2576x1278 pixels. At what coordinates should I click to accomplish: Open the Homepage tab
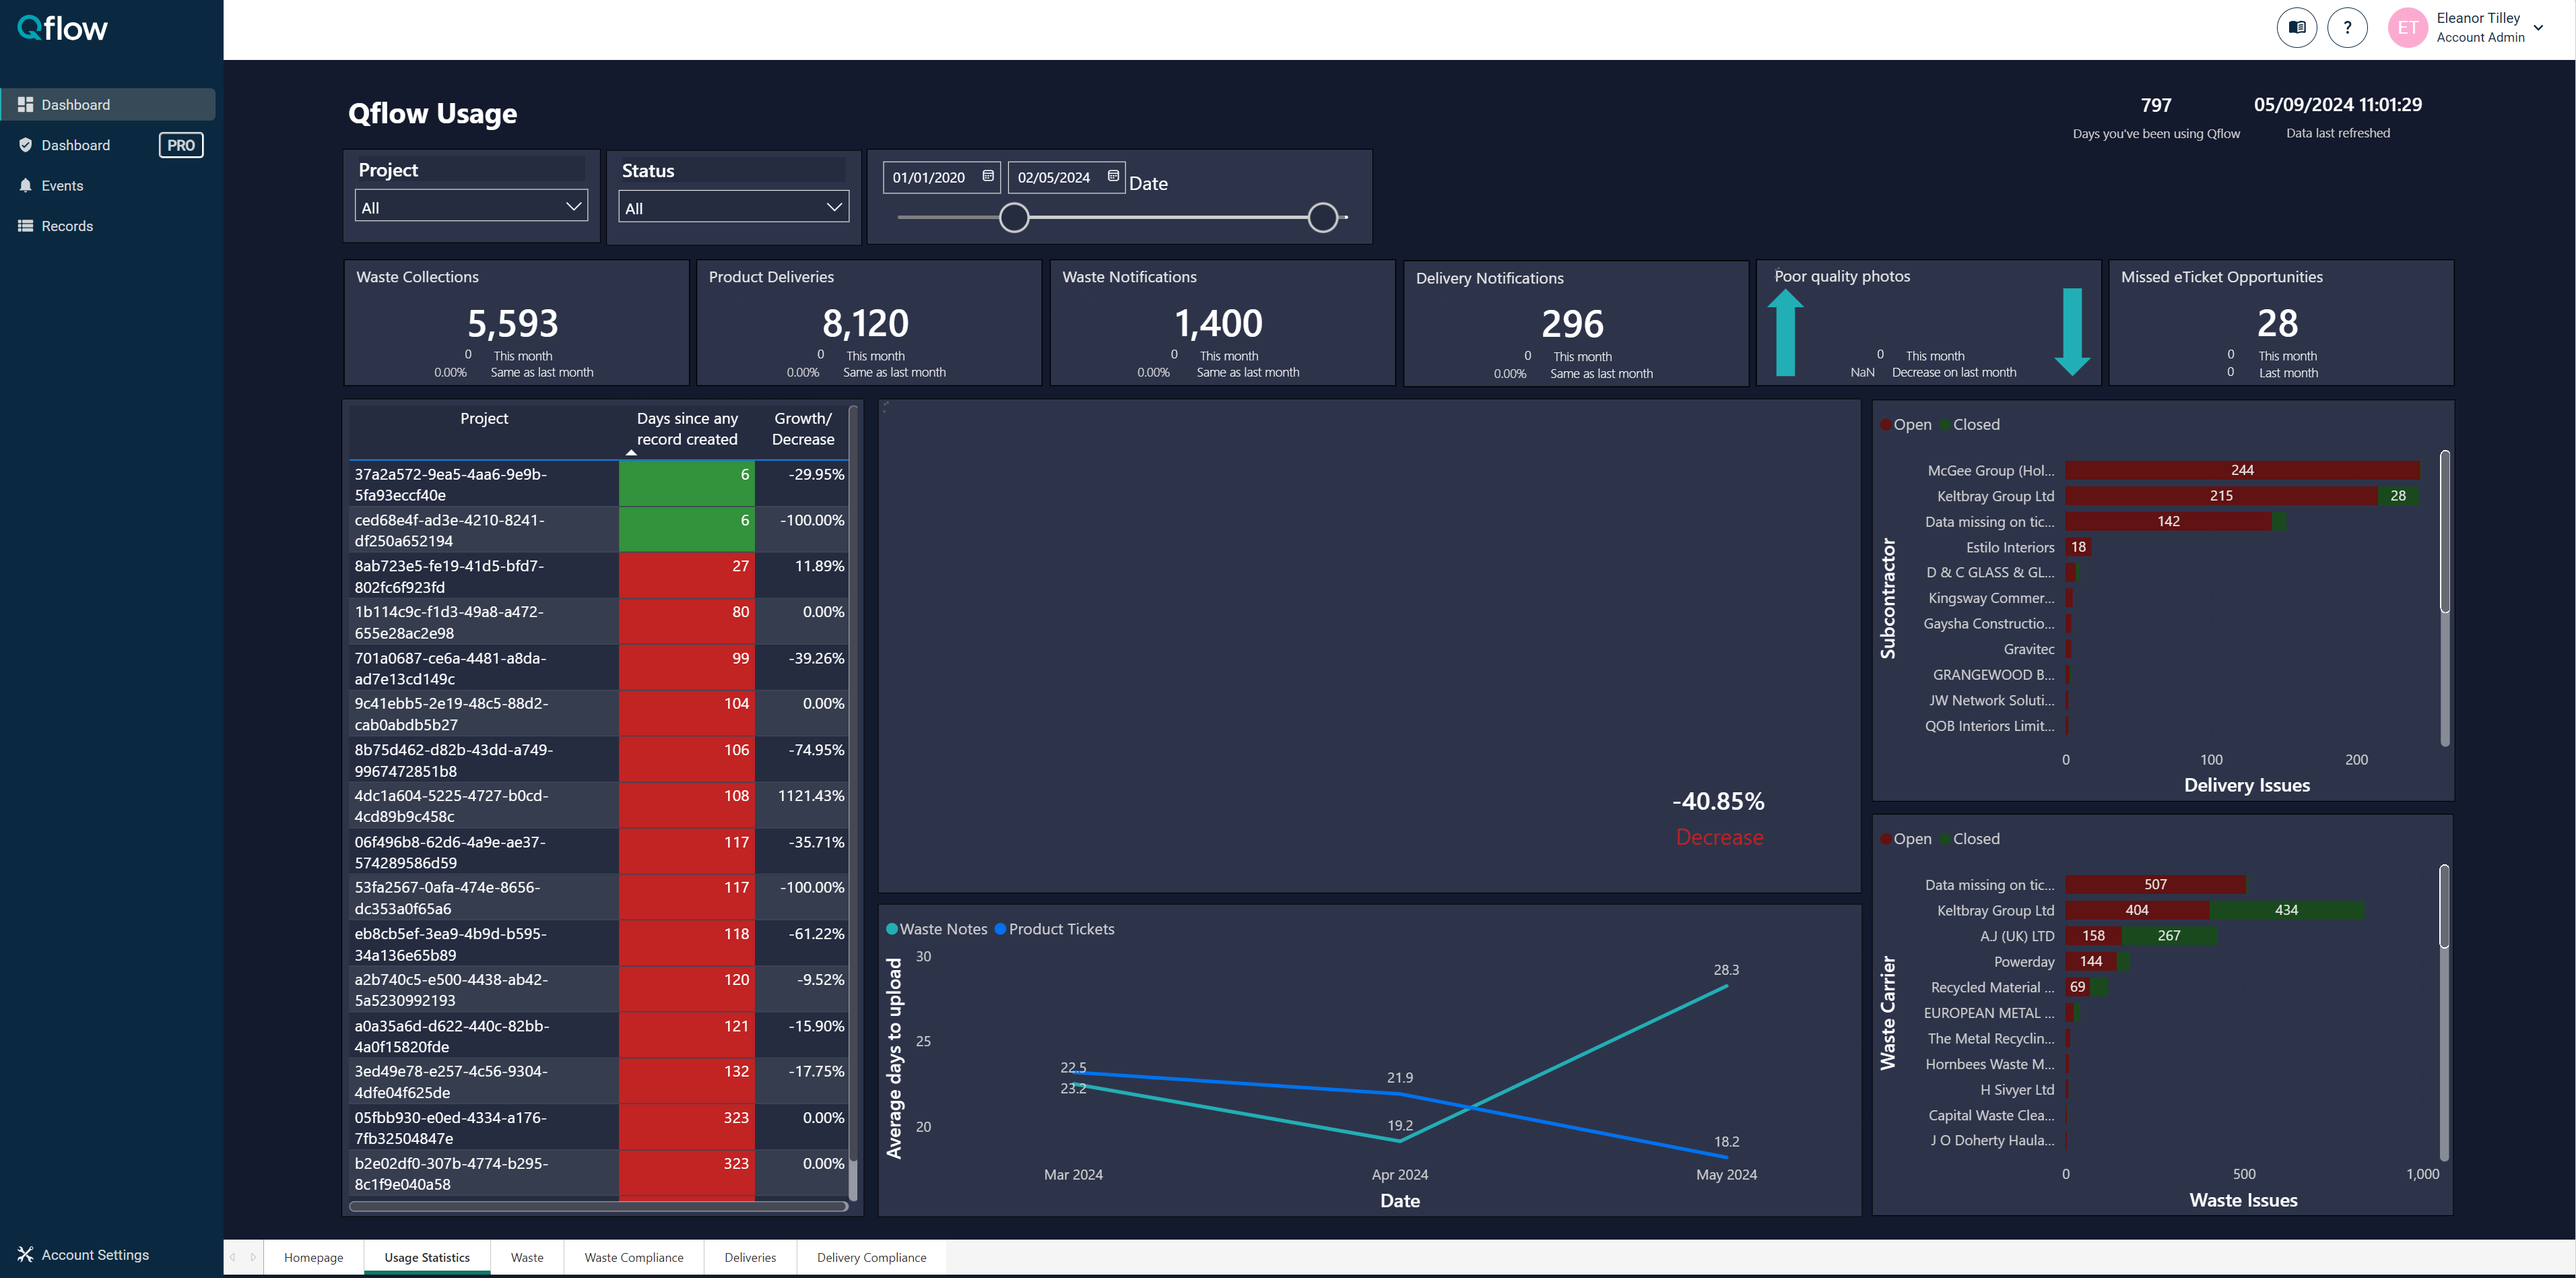312,1257
